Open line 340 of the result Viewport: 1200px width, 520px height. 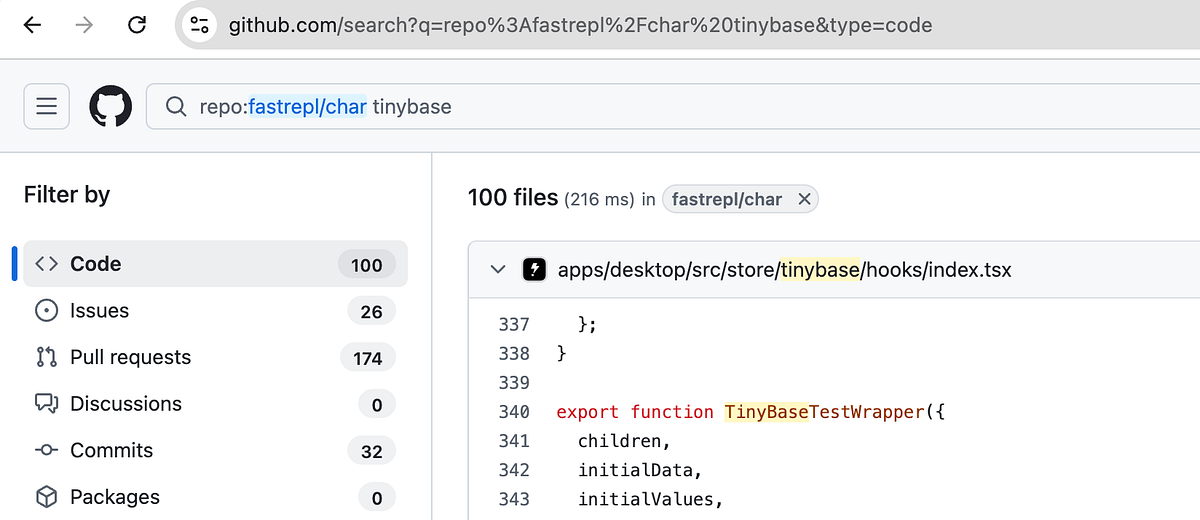[514, 412]
